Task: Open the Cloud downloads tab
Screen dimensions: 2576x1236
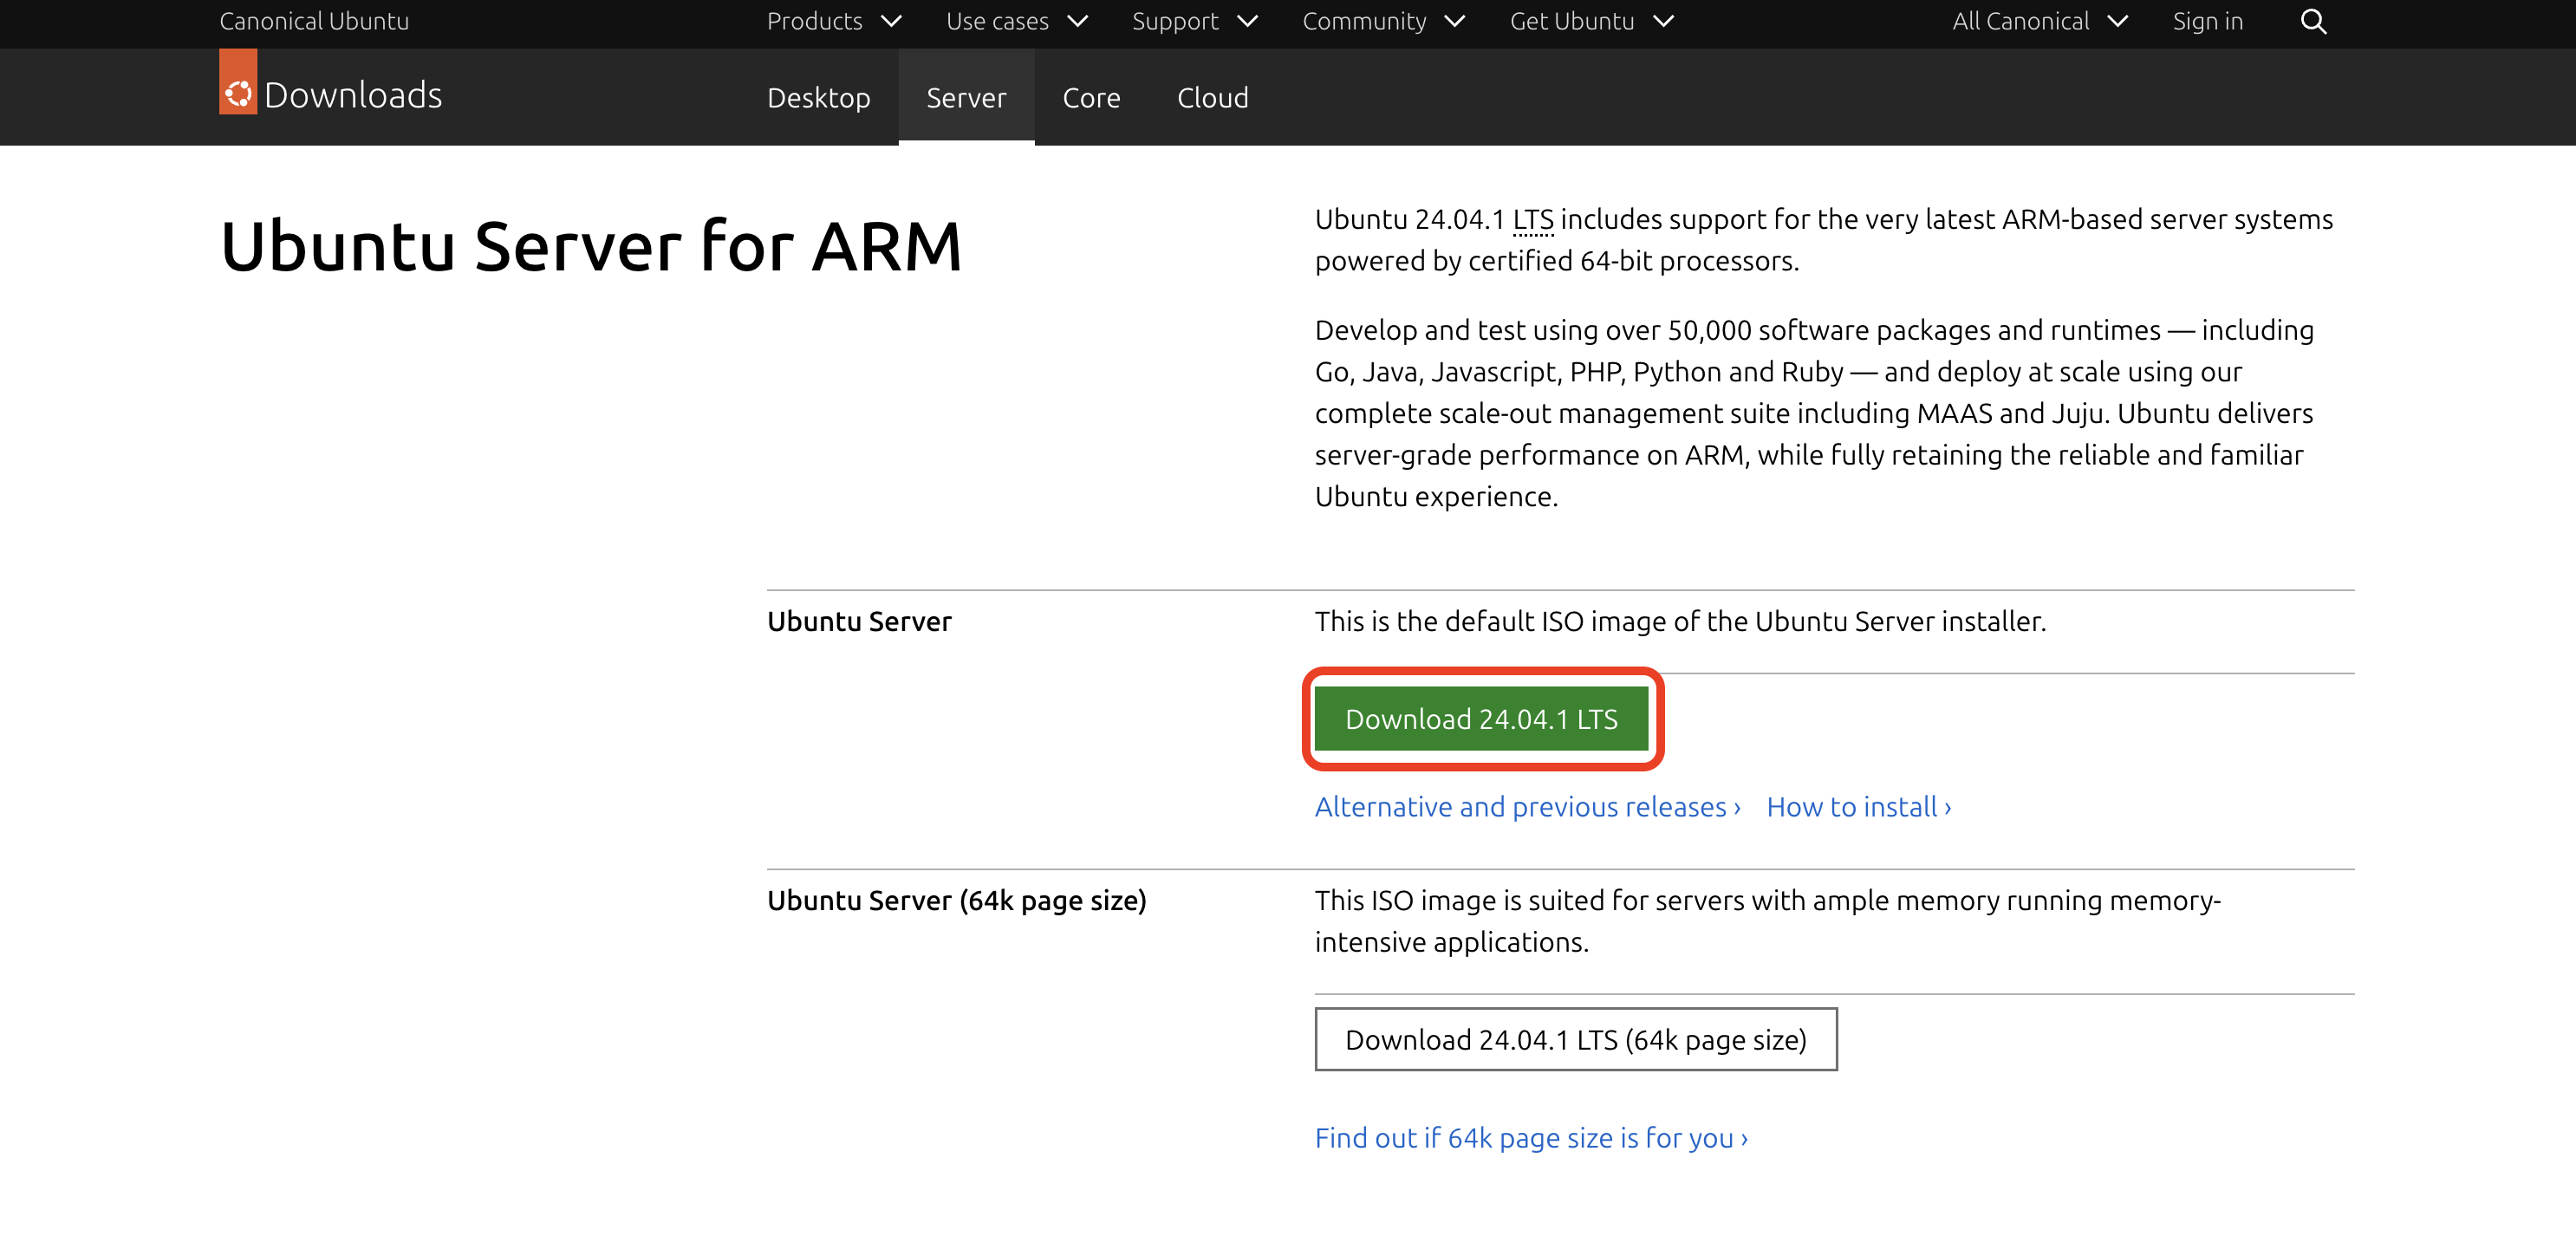Action: (1212, 97)
